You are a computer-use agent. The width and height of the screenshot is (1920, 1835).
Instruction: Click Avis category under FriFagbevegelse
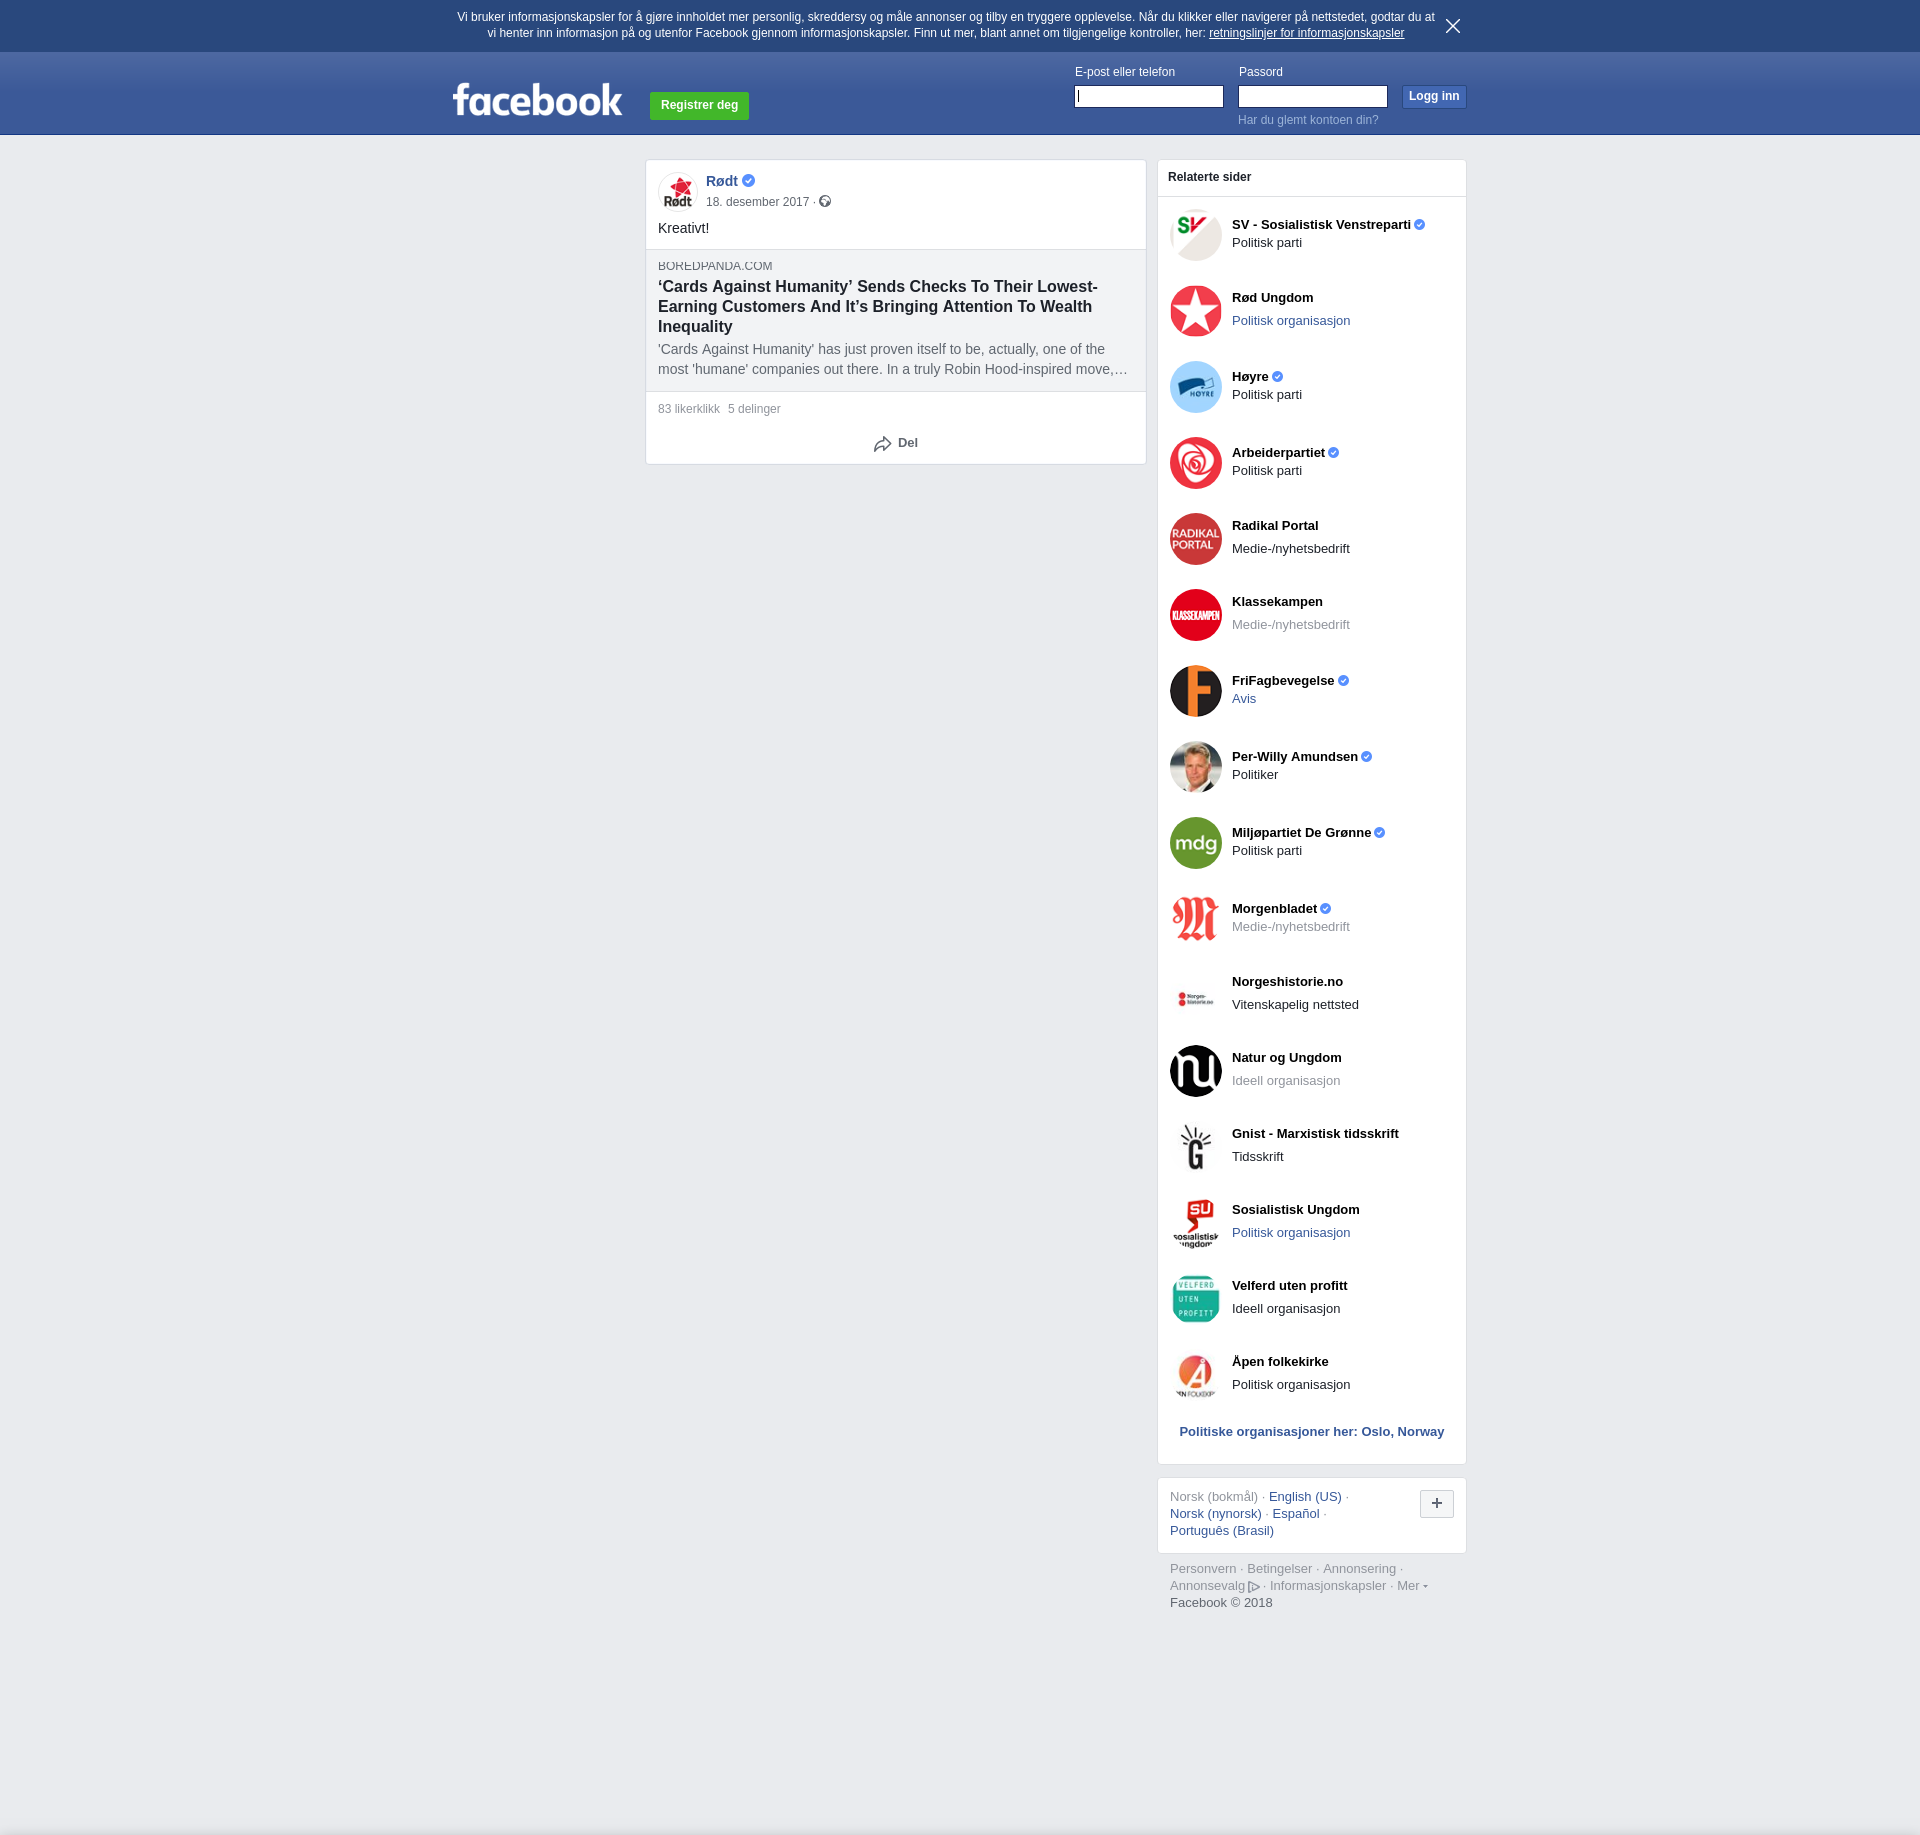pyautogui.click(x=1244, y=699)
